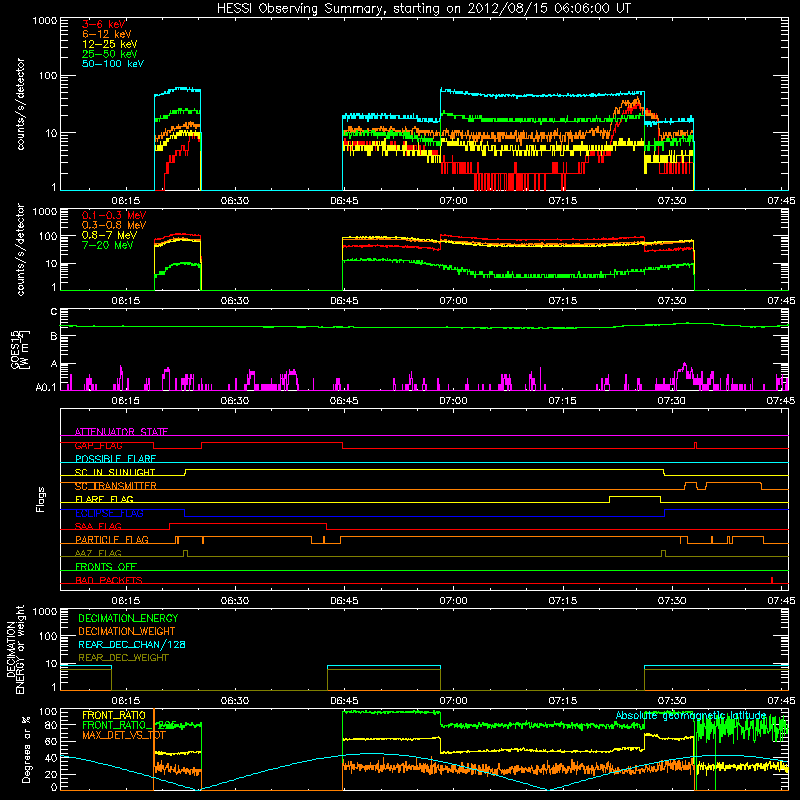
Task: Click the MAX_DET_VS_TOT legend label
Action: [124, 735]
